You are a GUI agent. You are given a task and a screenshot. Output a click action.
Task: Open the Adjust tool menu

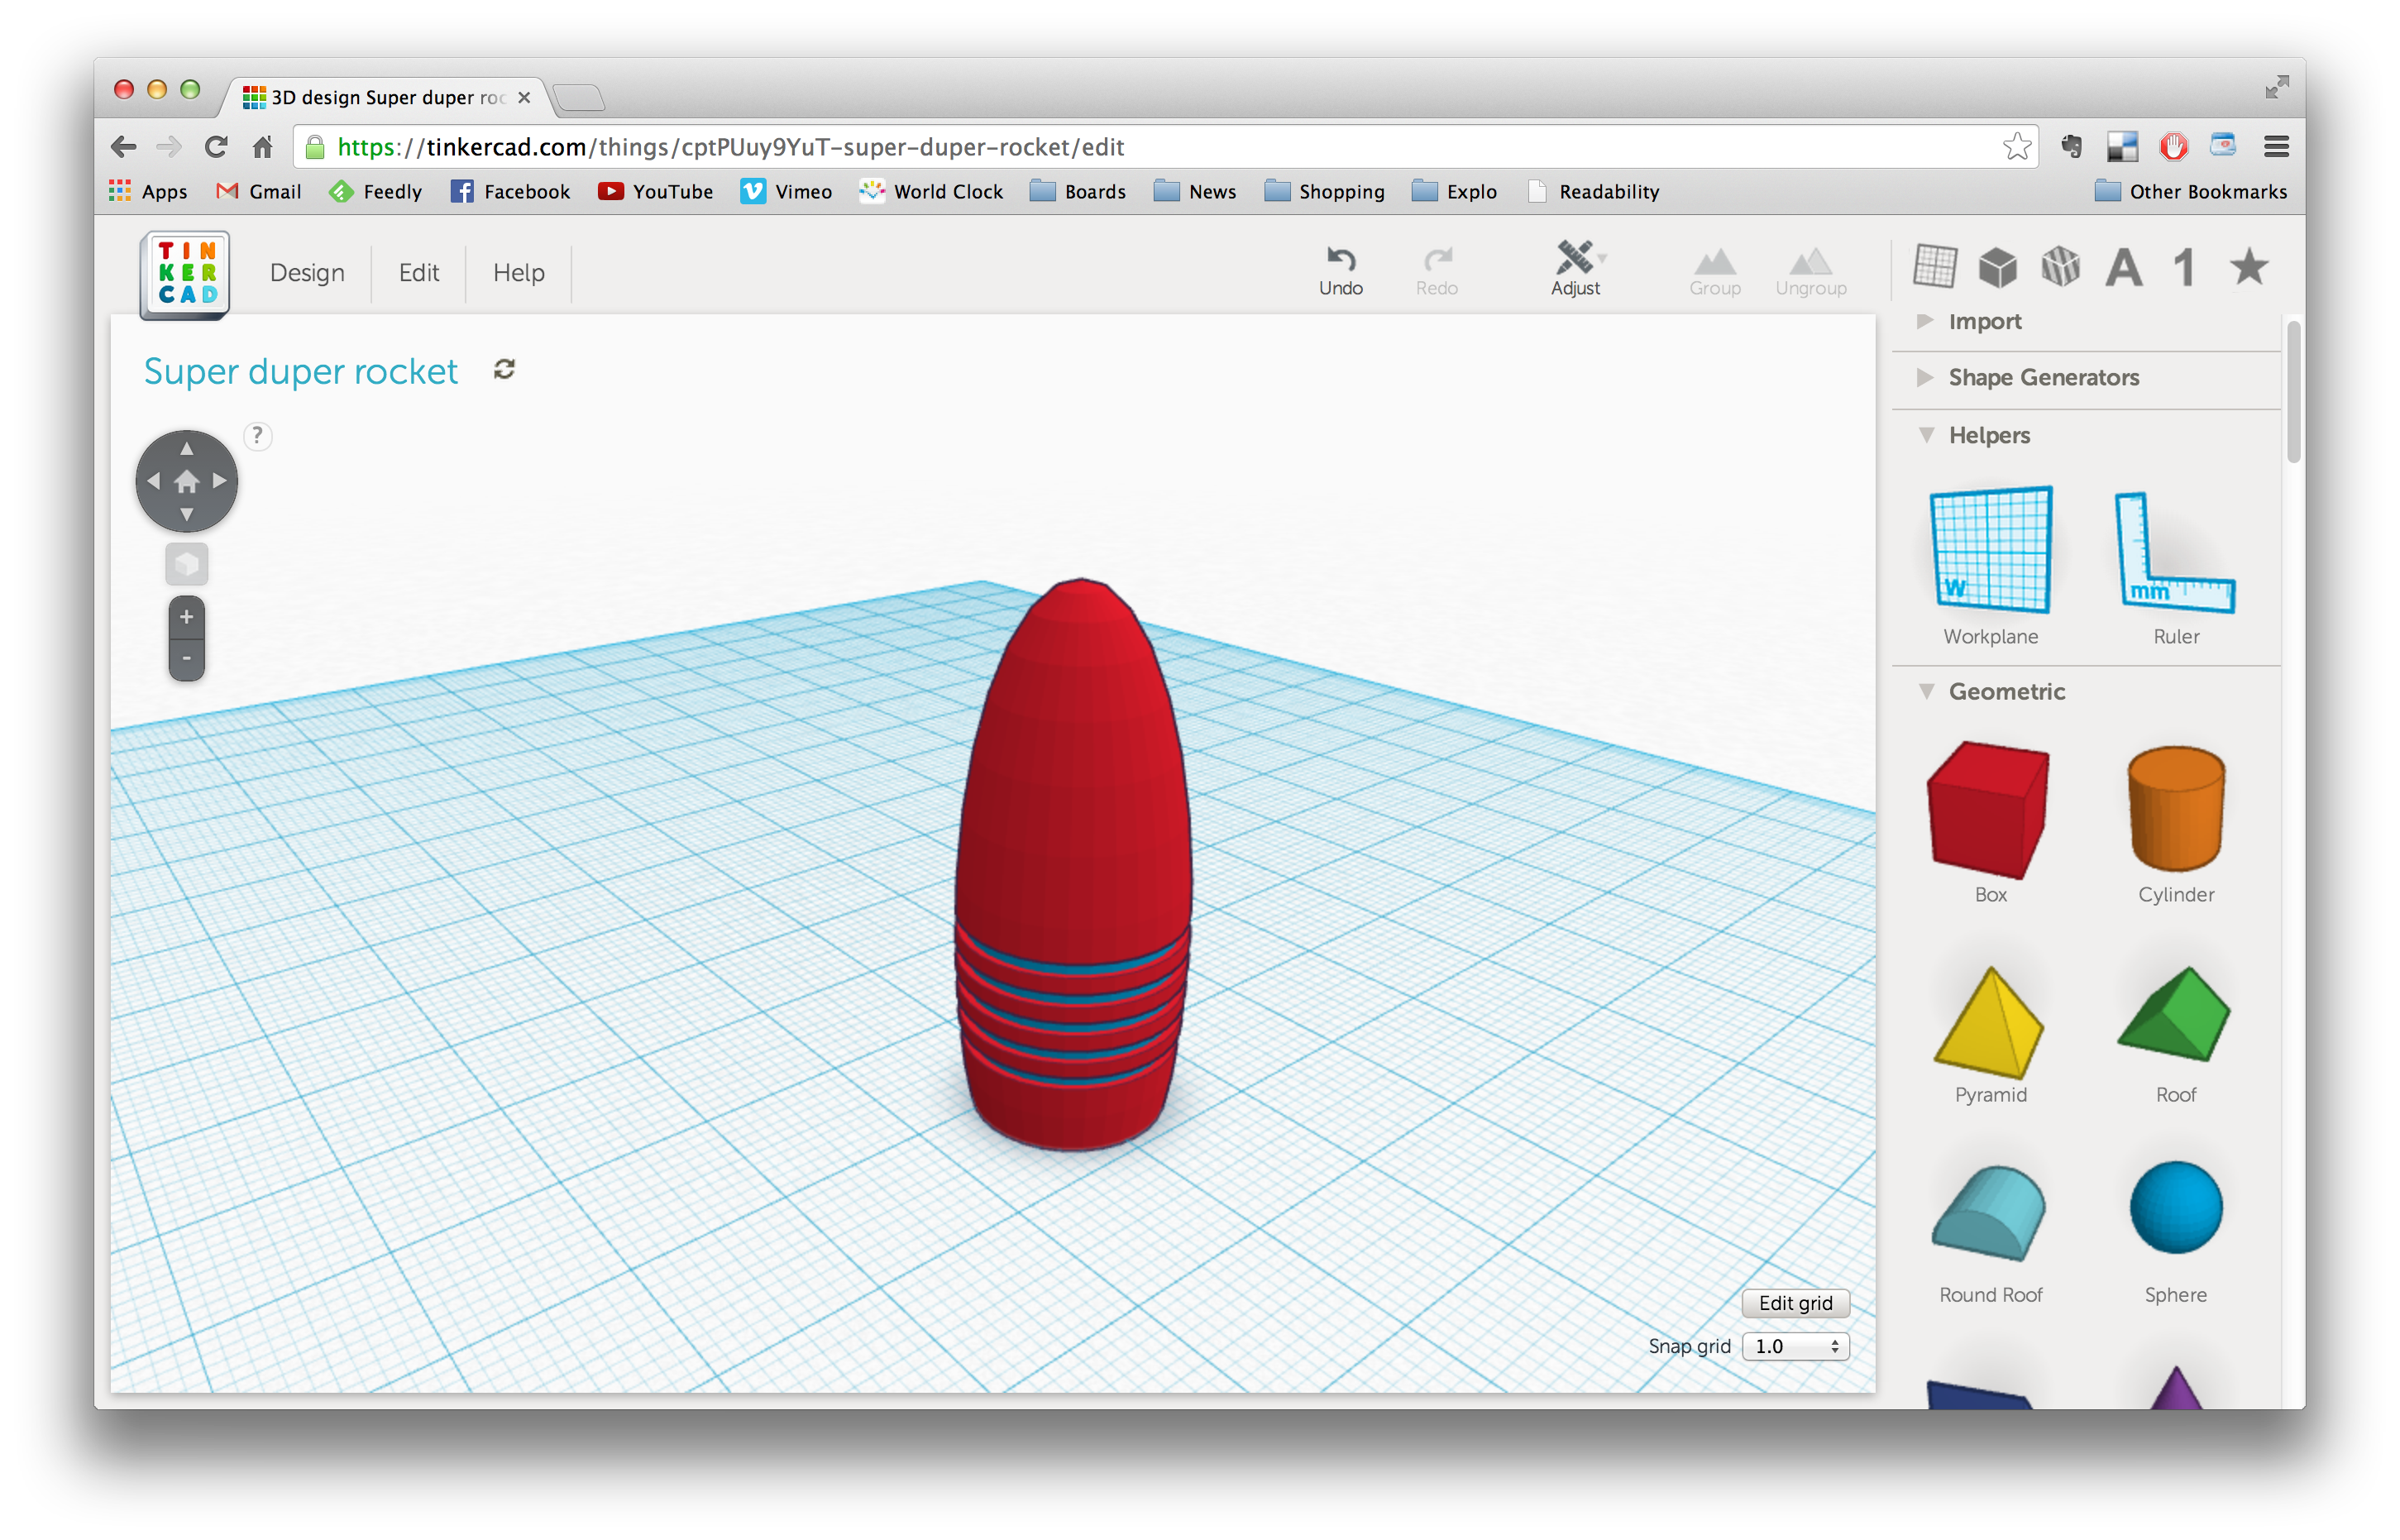(x=1576, y=269)
